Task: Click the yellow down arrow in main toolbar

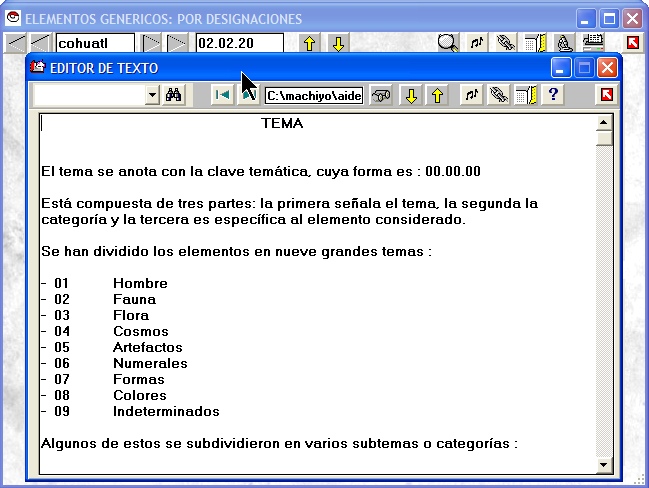Action: [338, 43]
